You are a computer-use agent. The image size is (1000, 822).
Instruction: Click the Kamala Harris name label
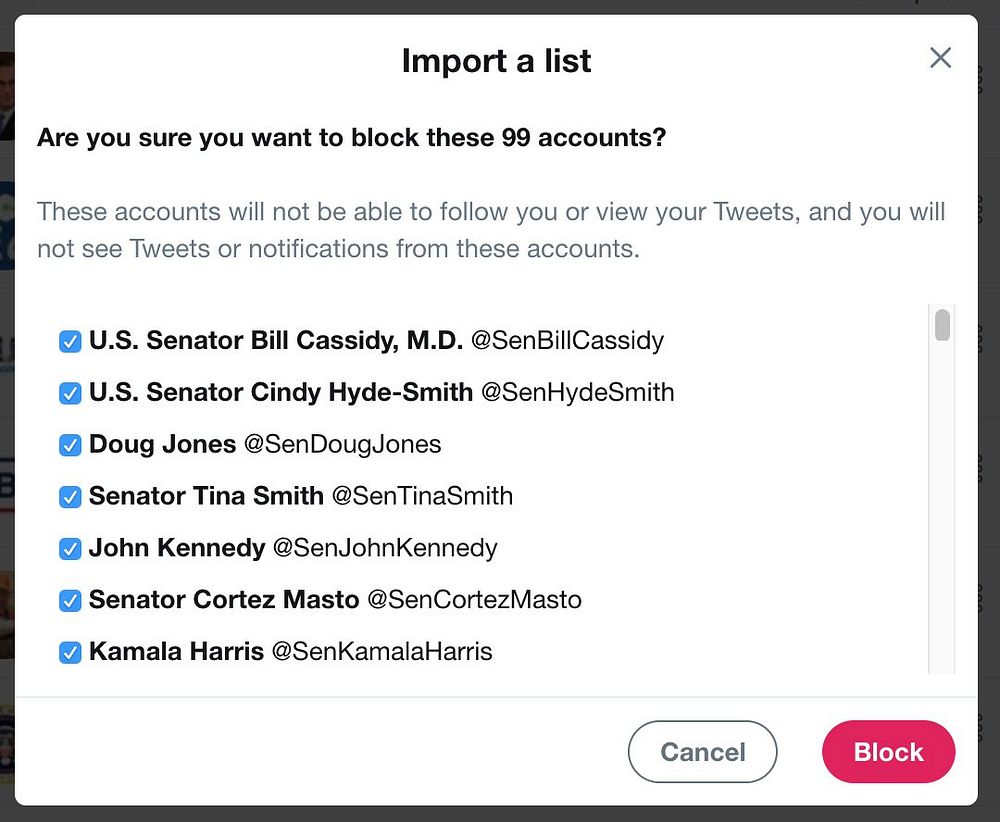tap(176, 652)
